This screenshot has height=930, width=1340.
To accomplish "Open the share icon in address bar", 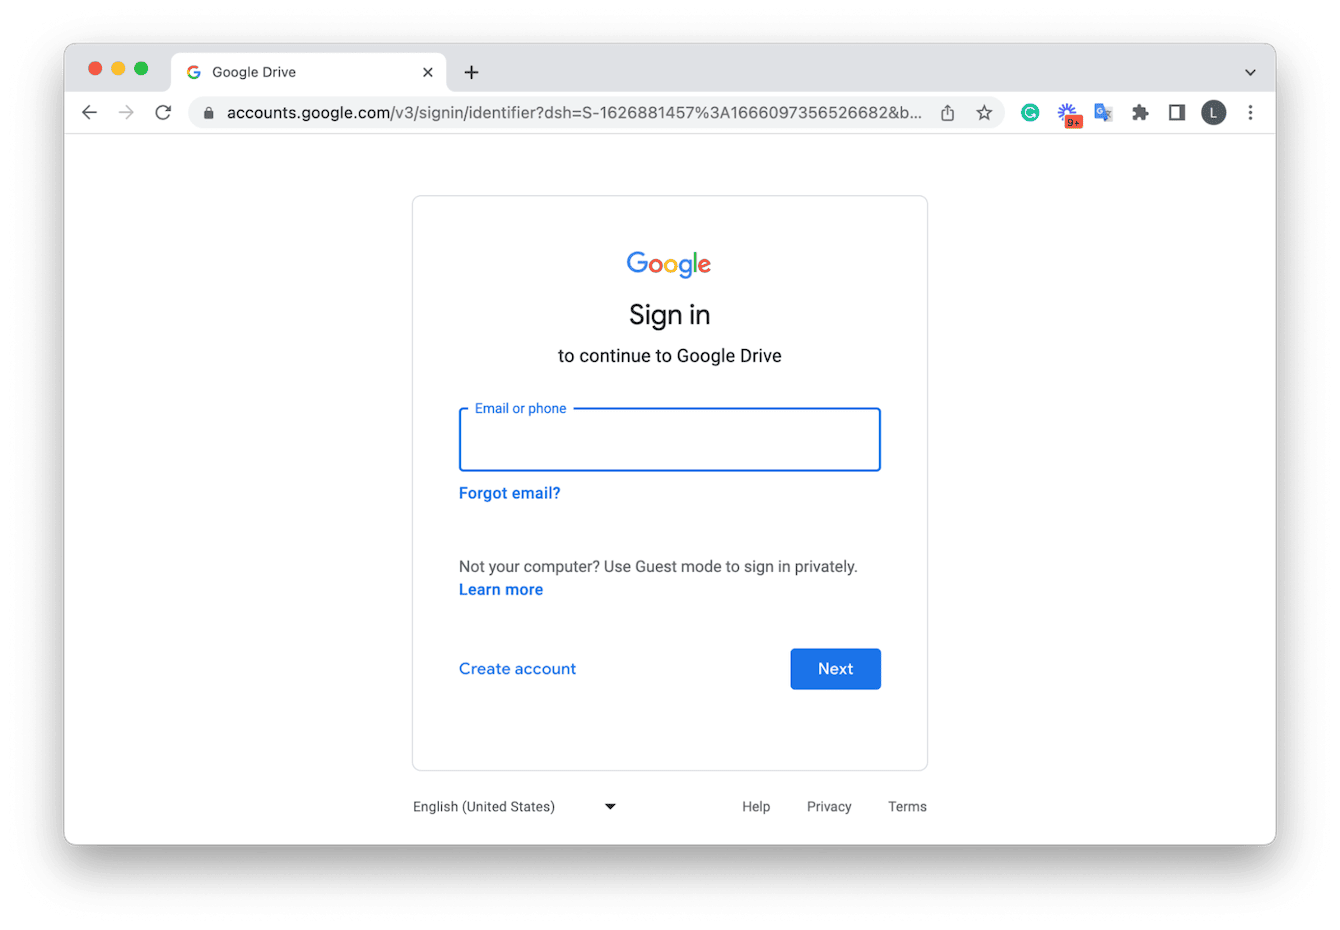I will (x=947, y=112).
